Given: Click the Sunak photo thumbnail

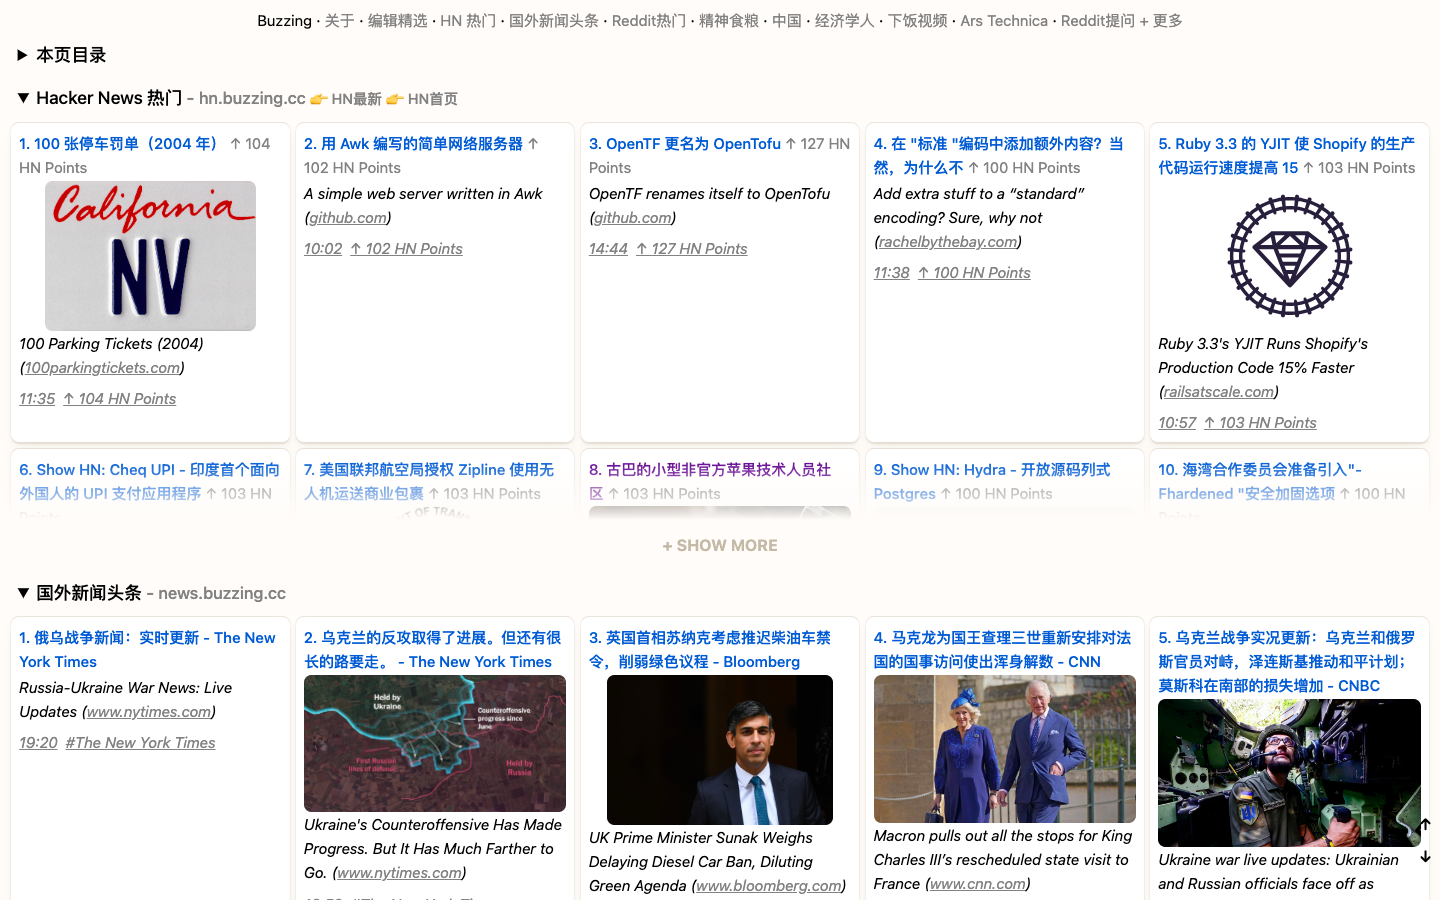Looking at the screenshot, I should [x=720, y=750].
